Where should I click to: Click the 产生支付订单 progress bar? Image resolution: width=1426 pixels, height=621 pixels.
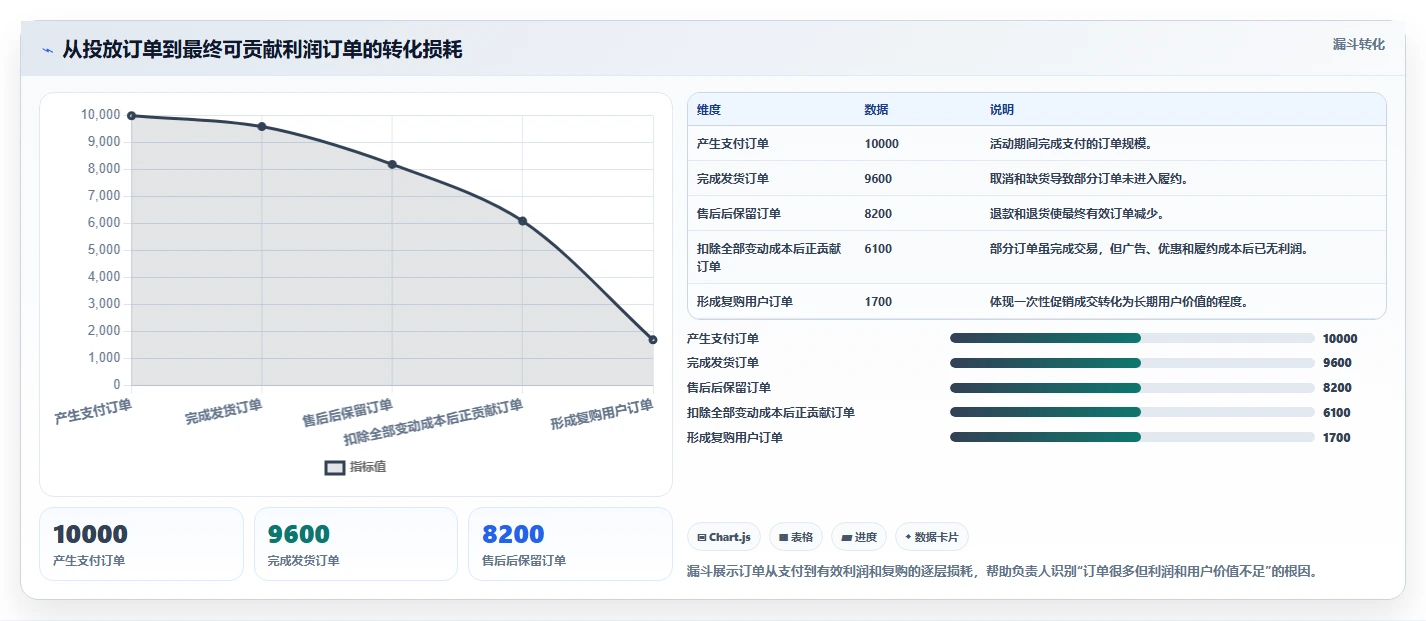(1132, 338)
